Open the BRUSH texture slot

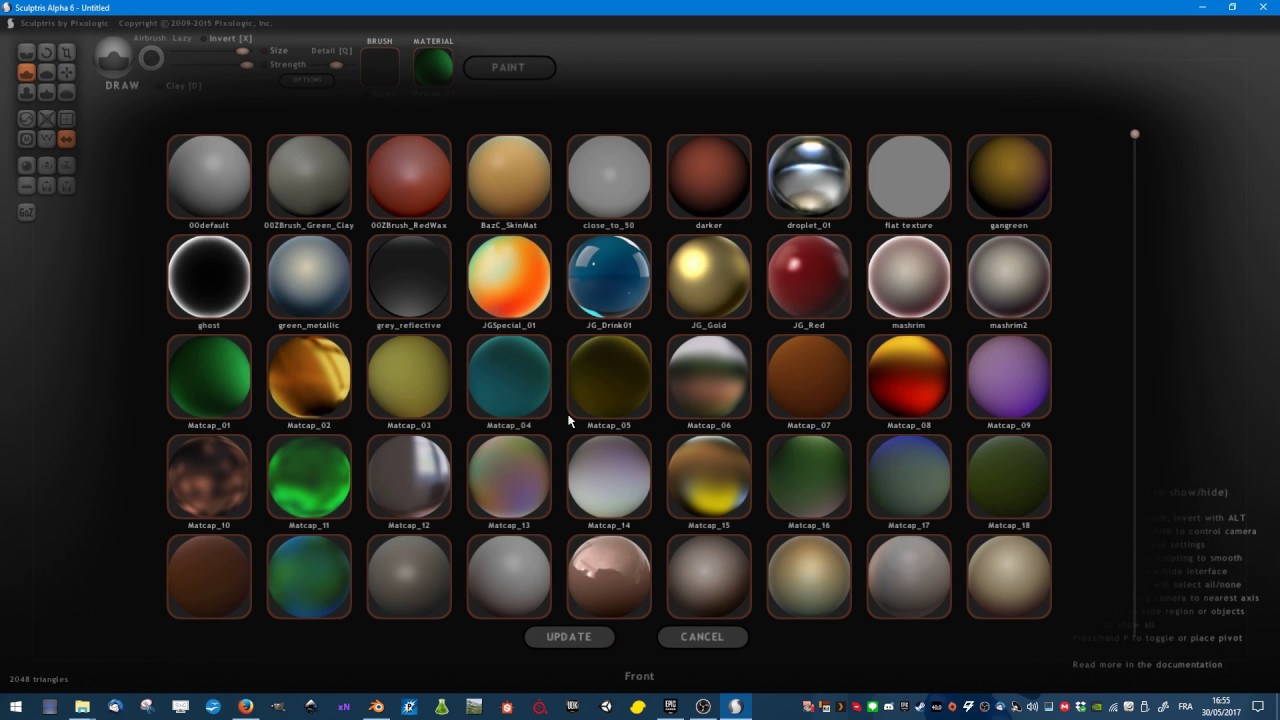pos(380,67)
